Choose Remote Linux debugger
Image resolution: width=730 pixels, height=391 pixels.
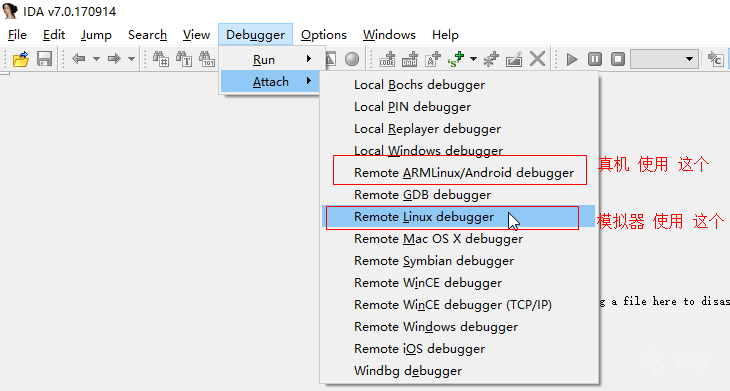point(459,216)
